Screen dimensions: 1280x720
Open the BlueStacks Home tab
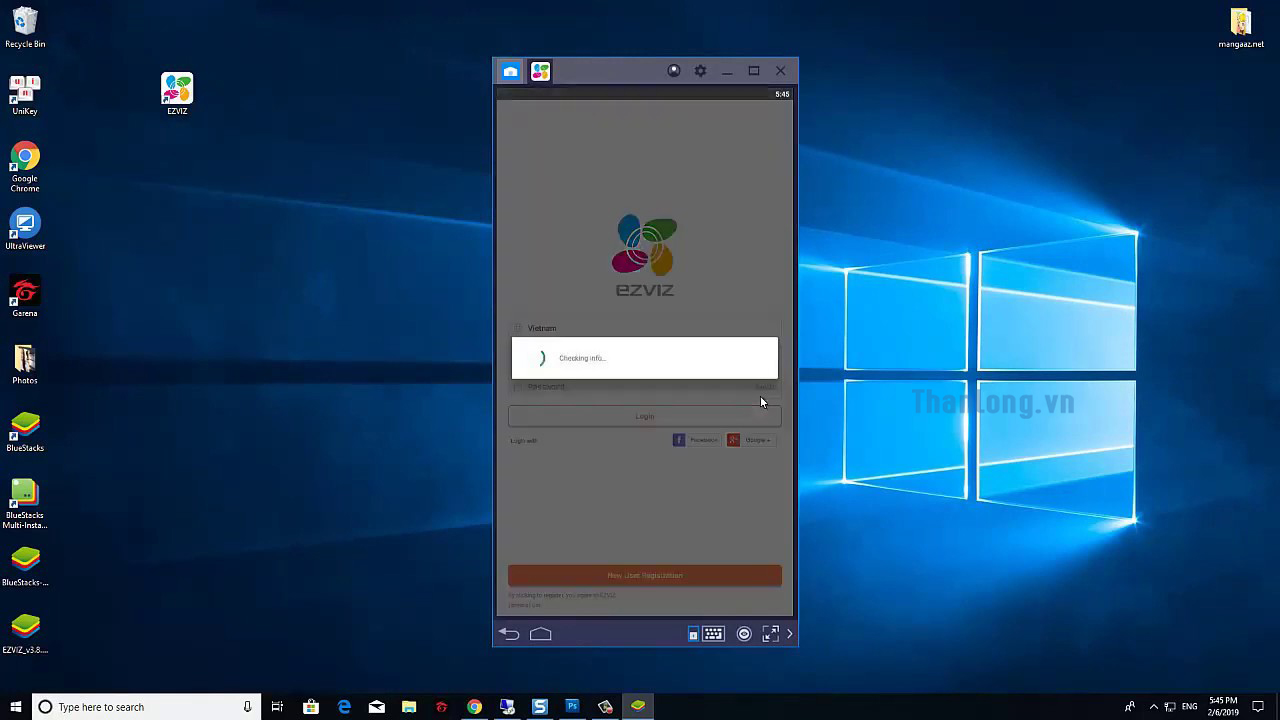pos(511,71)
